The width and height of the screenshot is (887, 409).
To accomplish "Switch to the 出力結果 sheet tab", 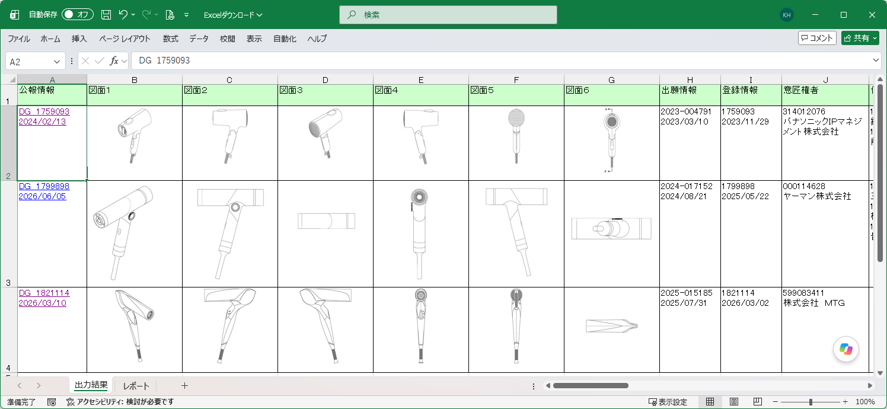I will 91,385.
